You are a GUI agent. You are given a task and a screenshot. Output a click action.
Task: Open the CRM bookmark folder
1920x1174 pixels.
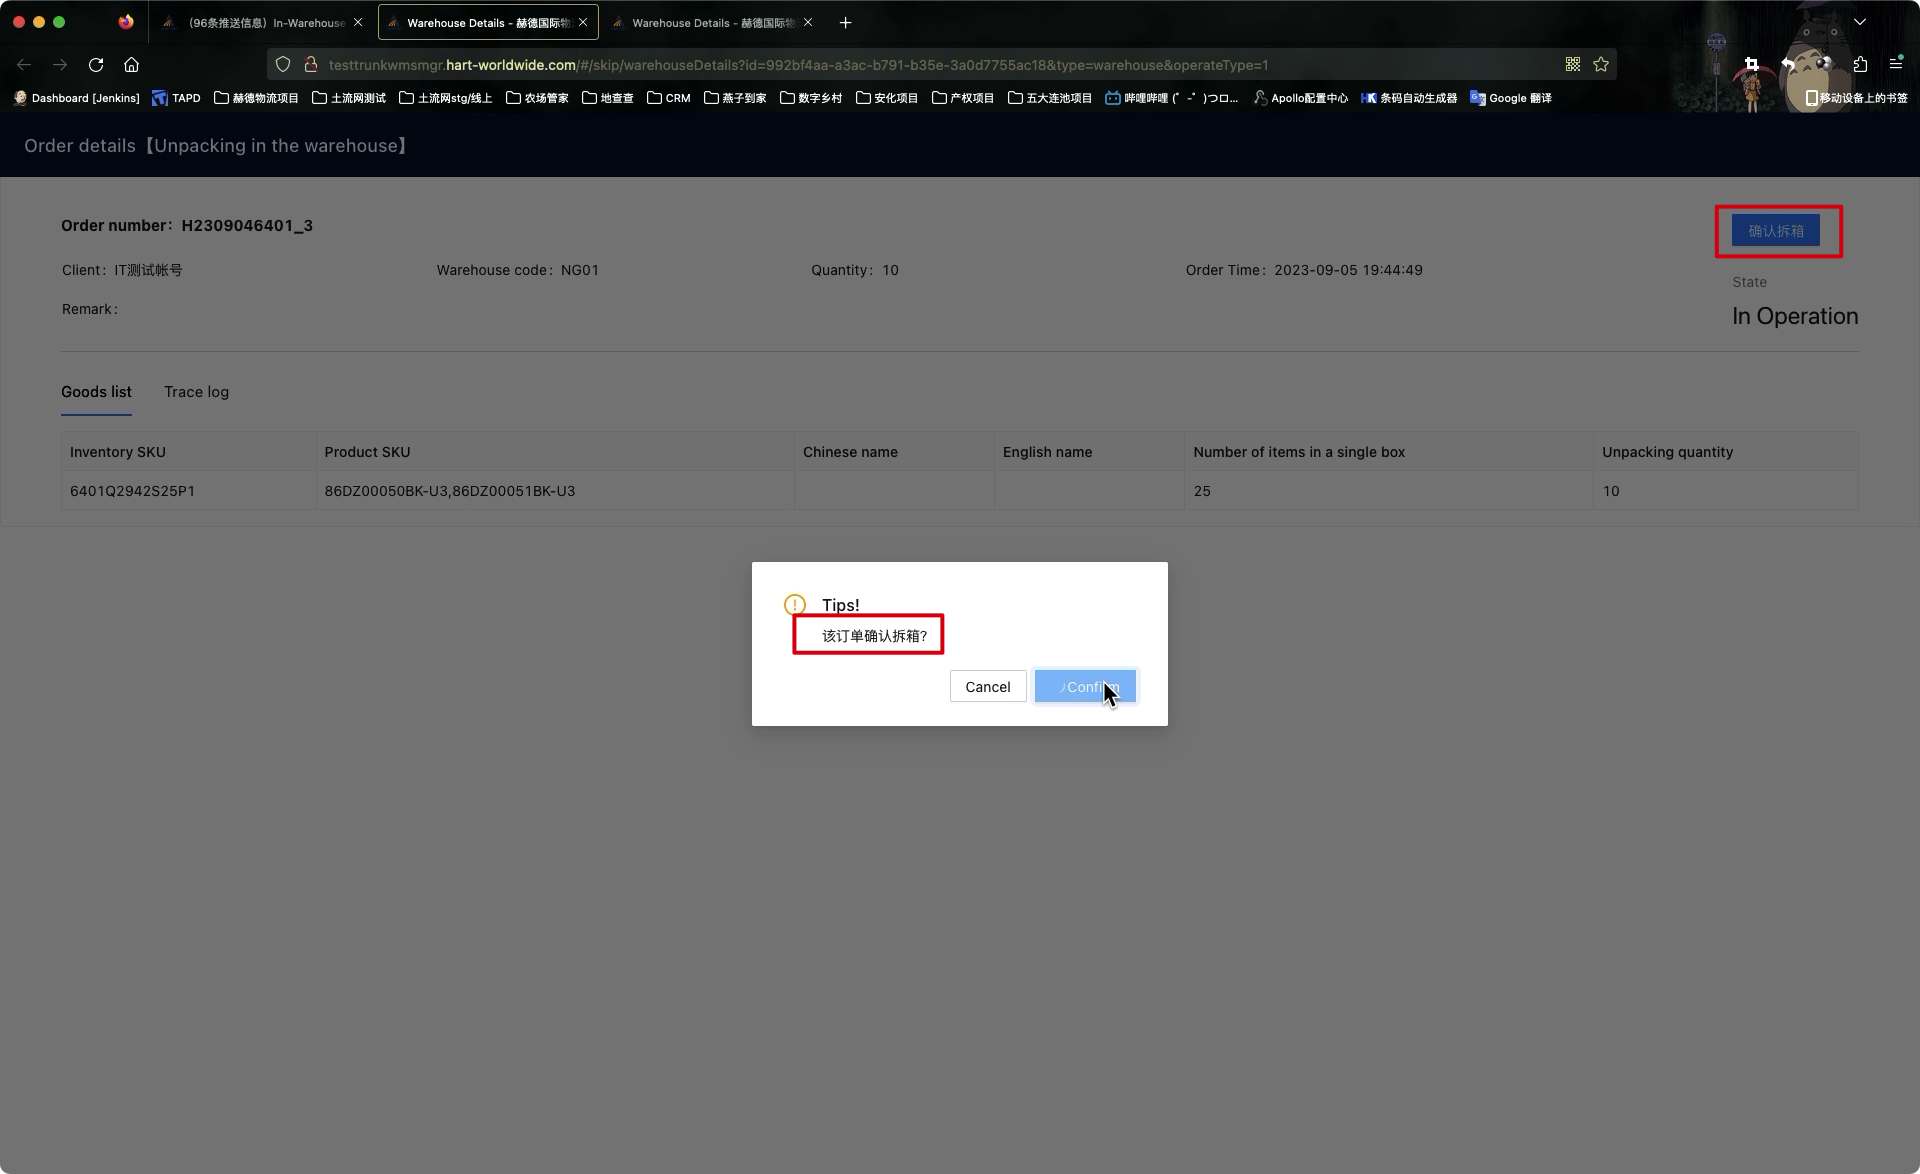668,98
